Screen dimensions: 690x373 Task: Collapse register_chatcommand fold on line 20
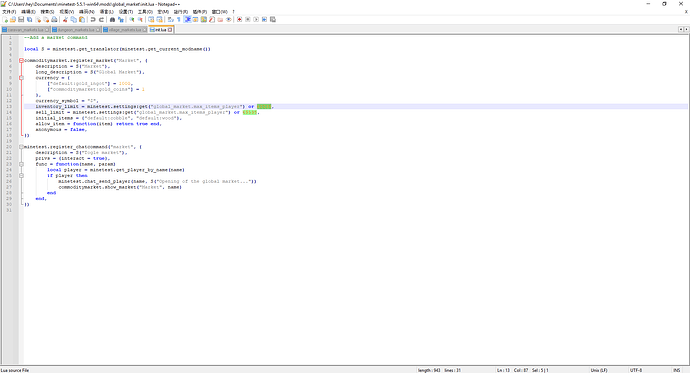pyautogui.click(x=21, y=147)
